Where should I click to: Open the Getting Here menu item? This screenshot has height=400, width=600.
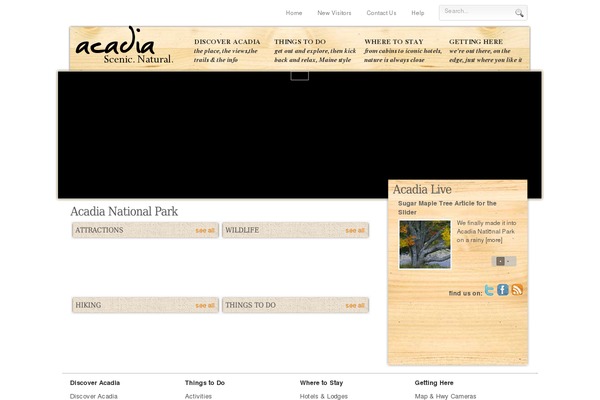tap(486, 51)
